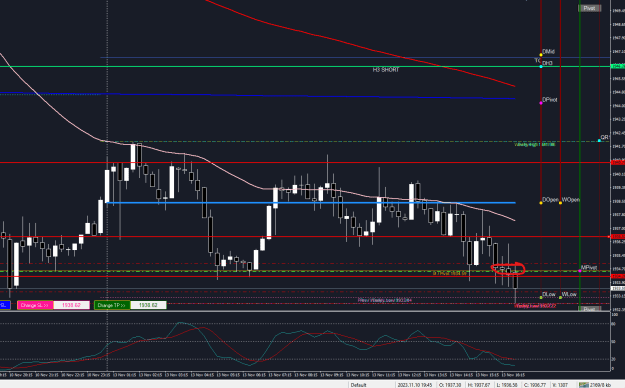The width and height of the screenshot is (625, 388).
Task: Click the Weekly High dashed line label
Action: click(x=535, y=144)
